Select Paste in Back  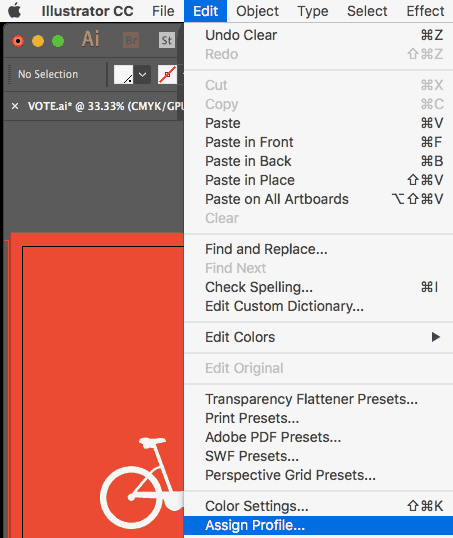click(318, 161)
